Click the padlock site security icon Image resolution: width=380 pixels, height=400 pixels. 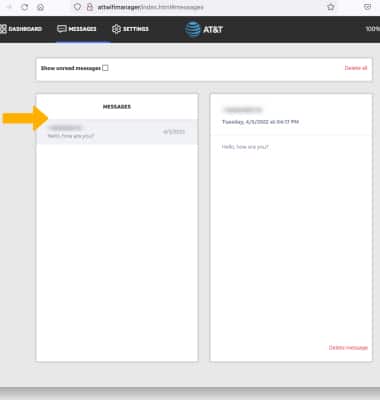coord(90,7)
